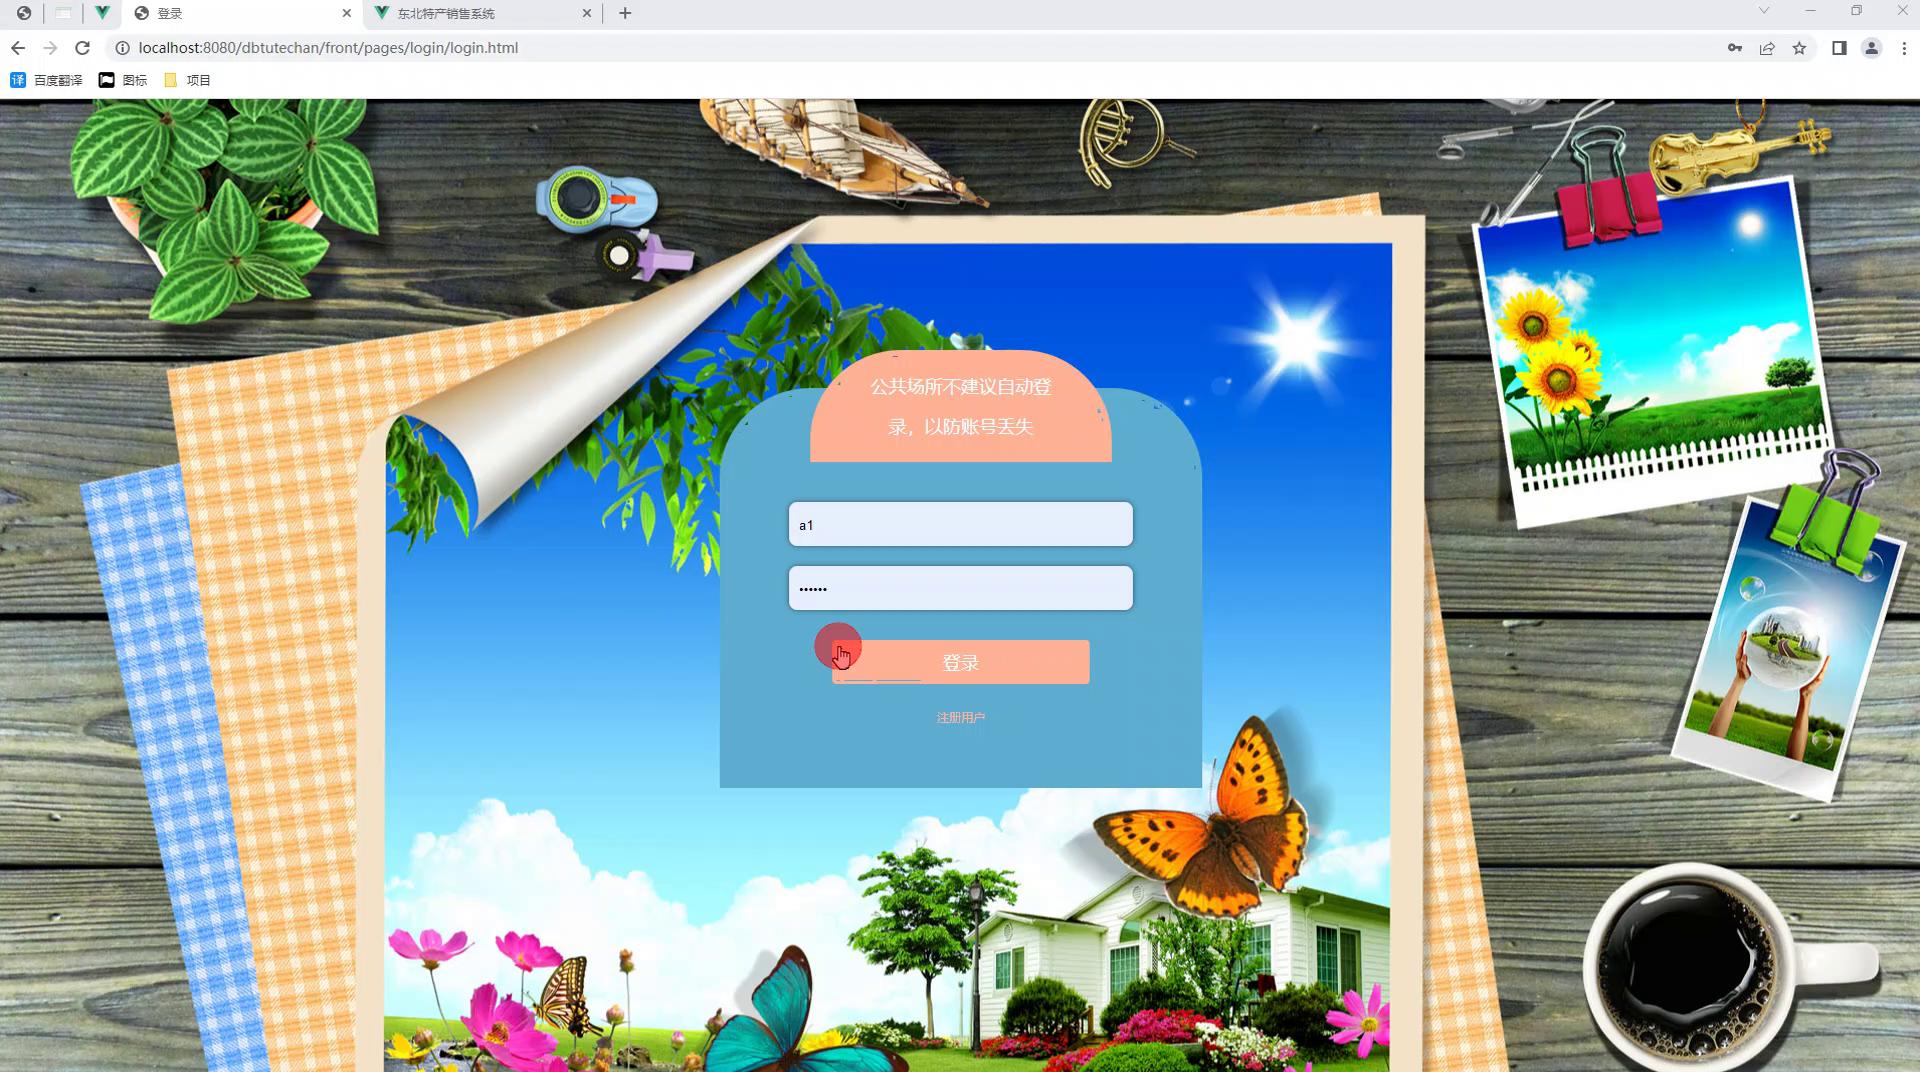Click the 公共场所不建议自动登录 notice text
Screen dimensions: 1920x1072
(960, 407)
